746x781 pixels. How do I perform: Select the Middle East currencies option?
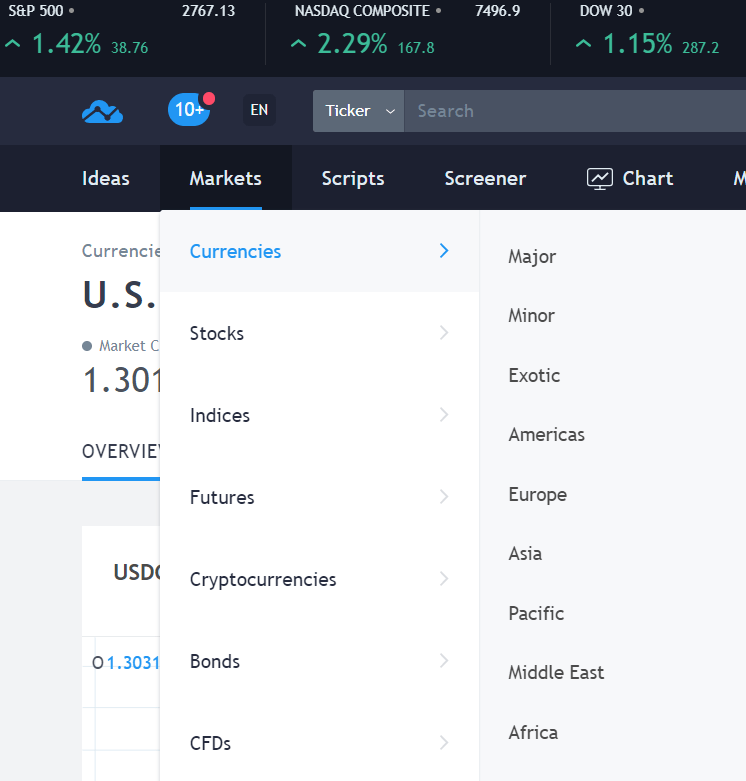tap(556, 673)
